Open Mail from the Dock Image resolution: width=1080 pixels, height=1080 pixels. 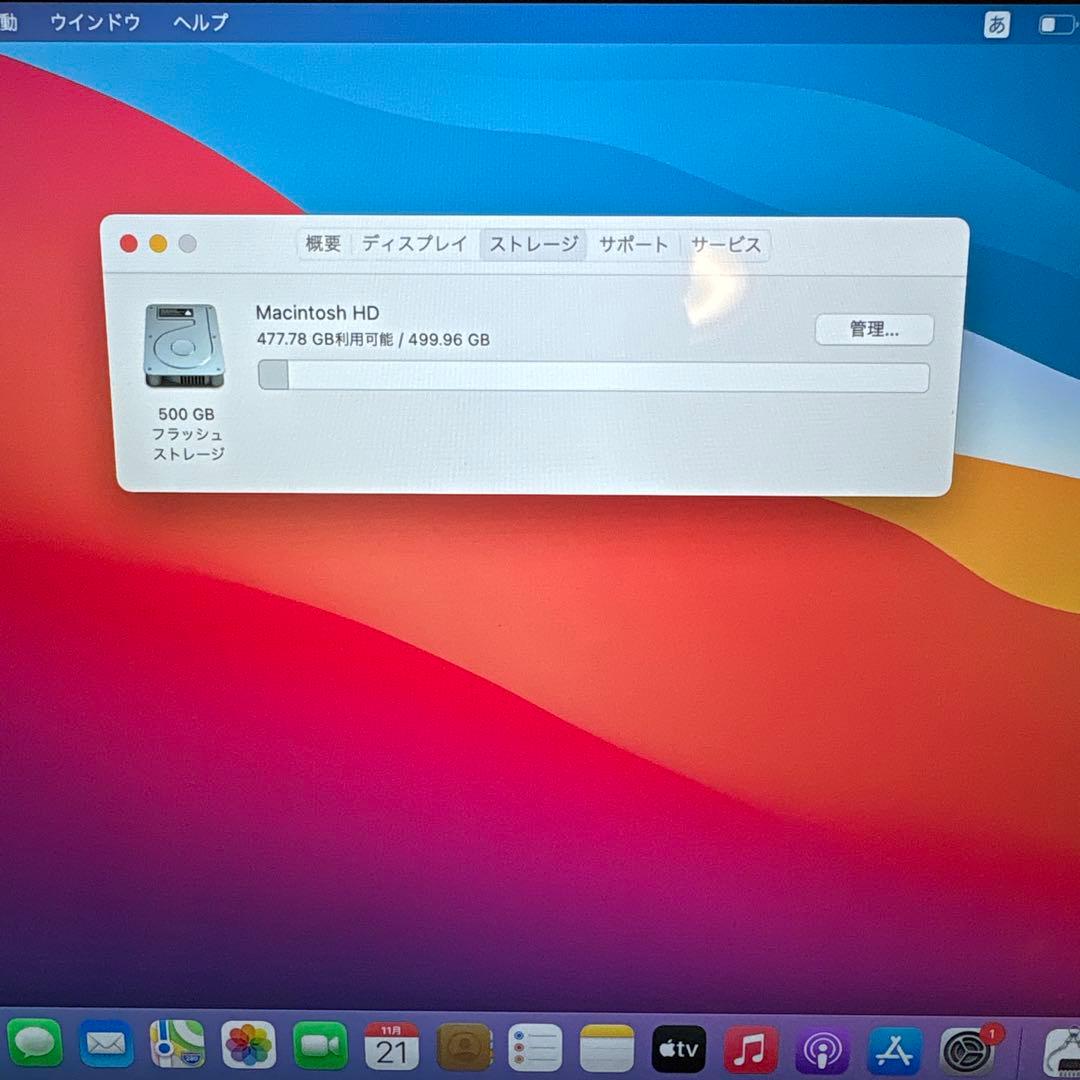[107, 1052]
